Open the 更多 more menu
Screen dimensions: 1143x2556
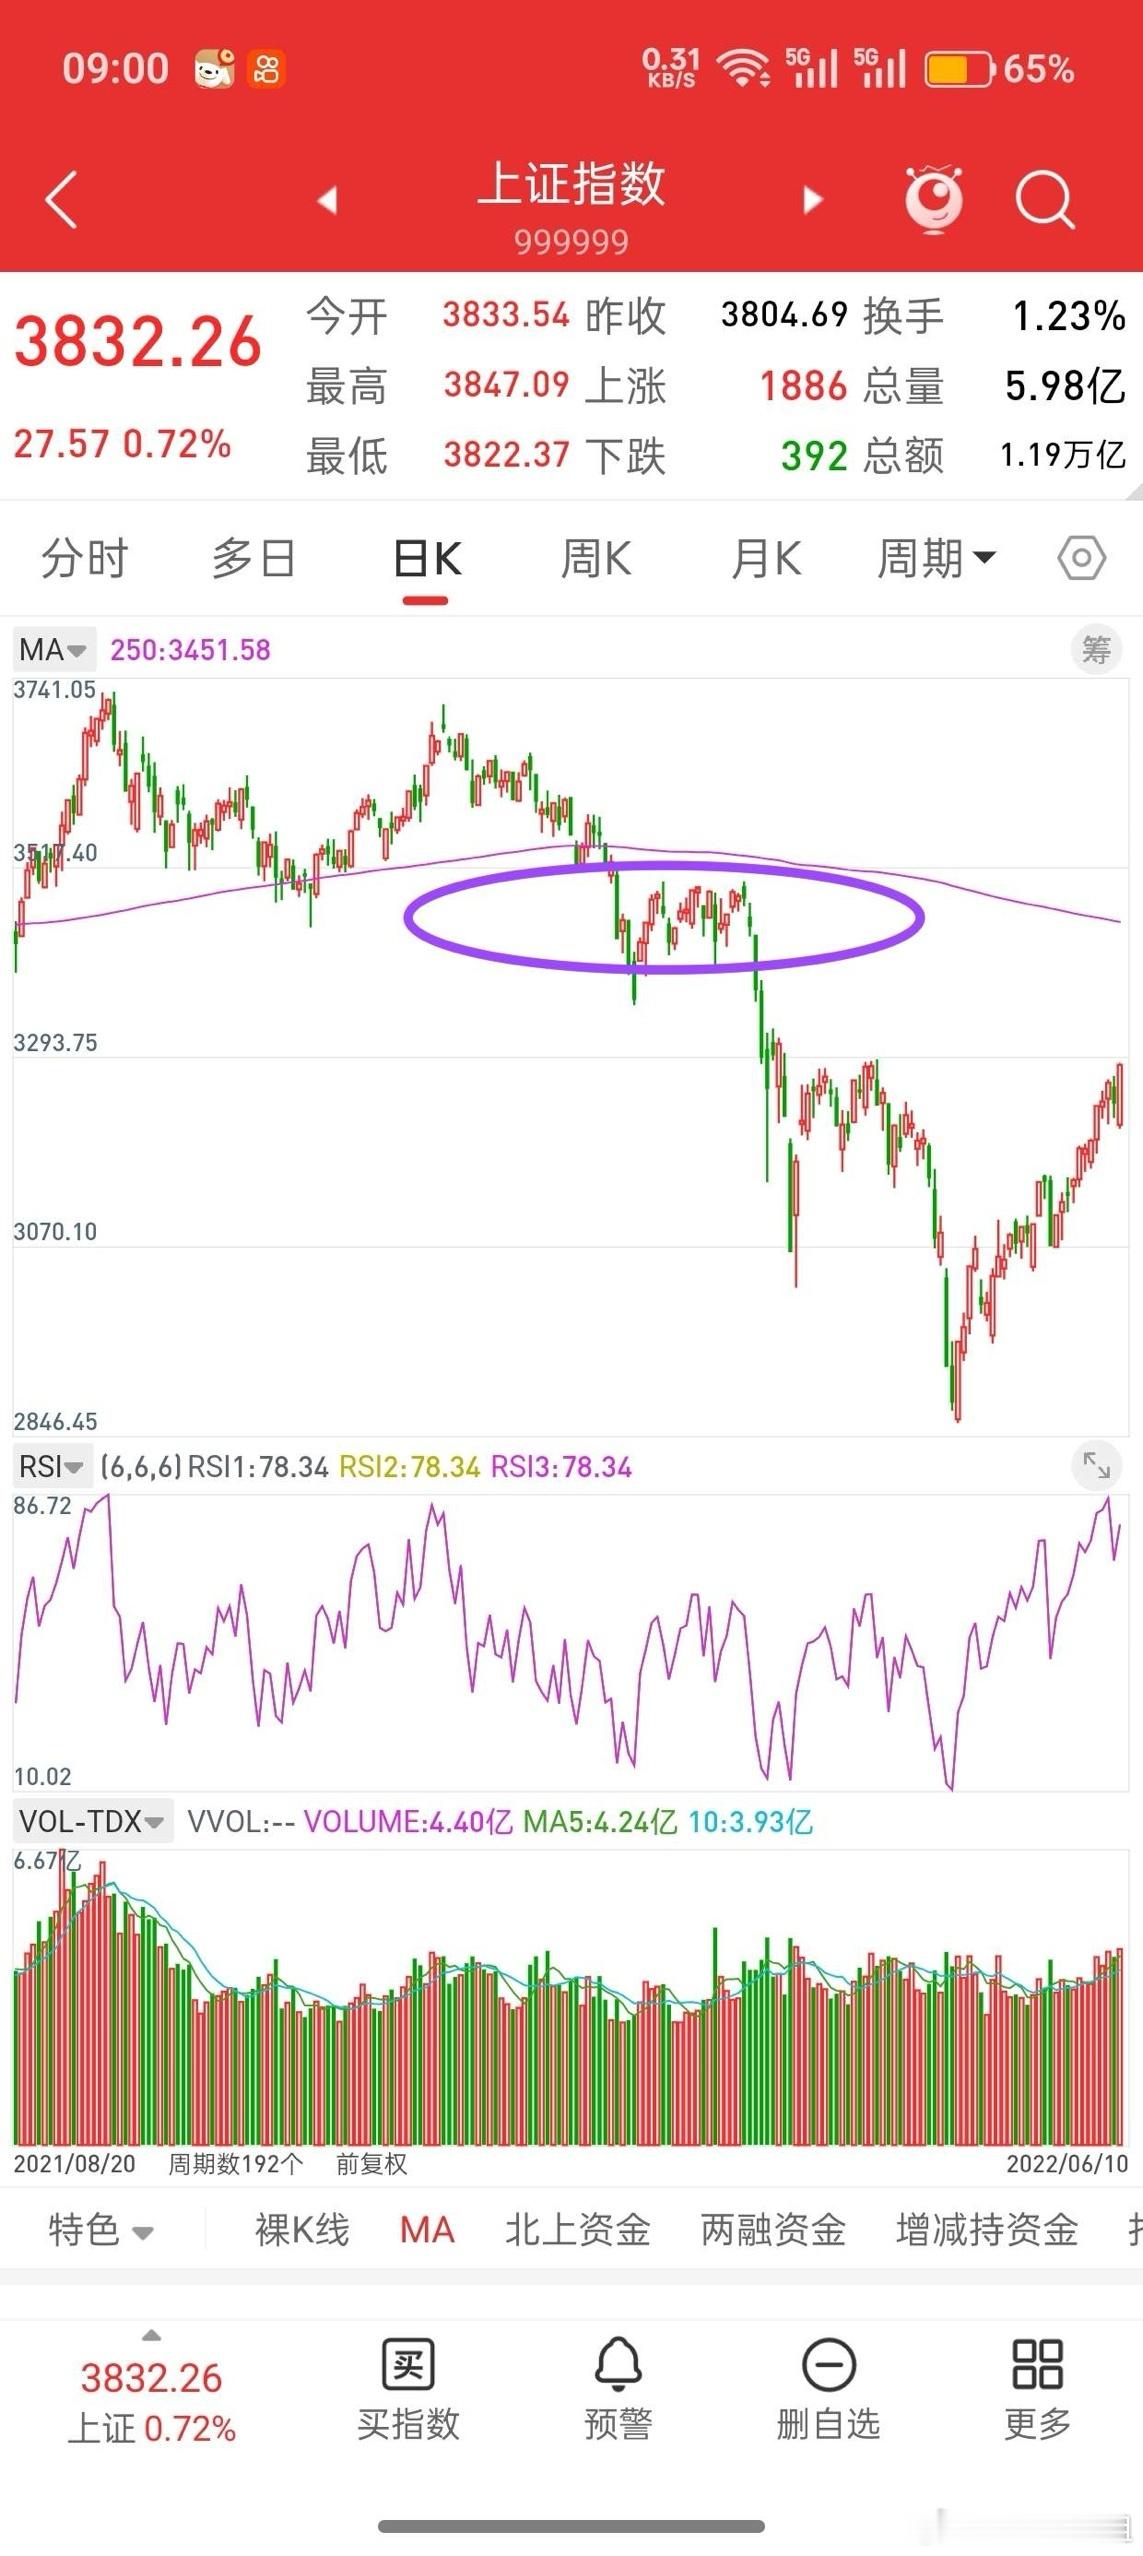(x=1038, y=2388)
